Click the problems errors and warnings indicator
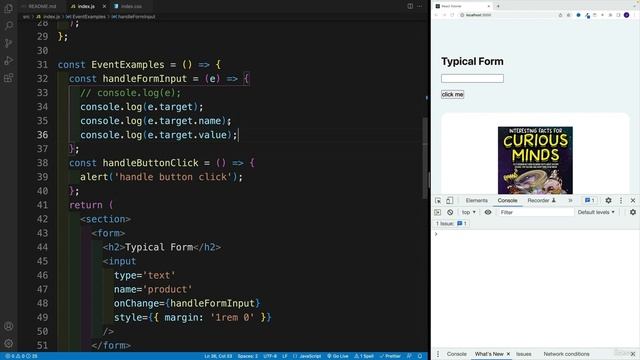 pos(21,356)
